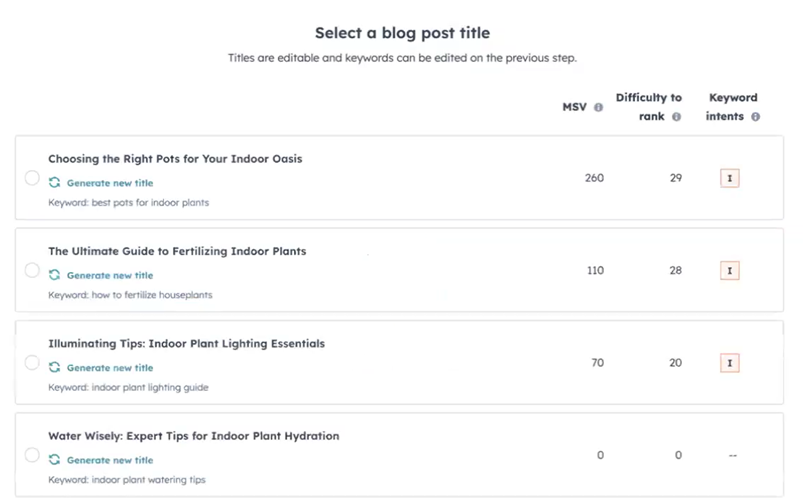Click the refresh icon beside the Water Wisely title
803x504 pixels.
click(55, 460)
